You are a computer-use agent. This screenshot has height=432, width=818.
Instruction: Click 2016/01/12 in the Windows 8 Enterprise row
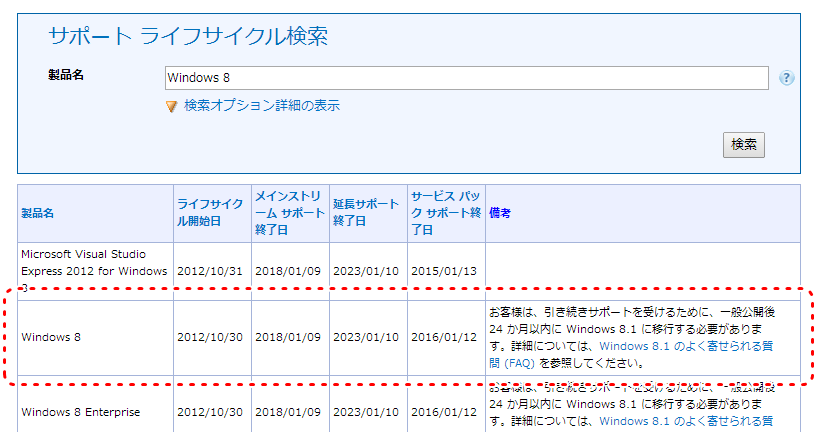[444, 412]
